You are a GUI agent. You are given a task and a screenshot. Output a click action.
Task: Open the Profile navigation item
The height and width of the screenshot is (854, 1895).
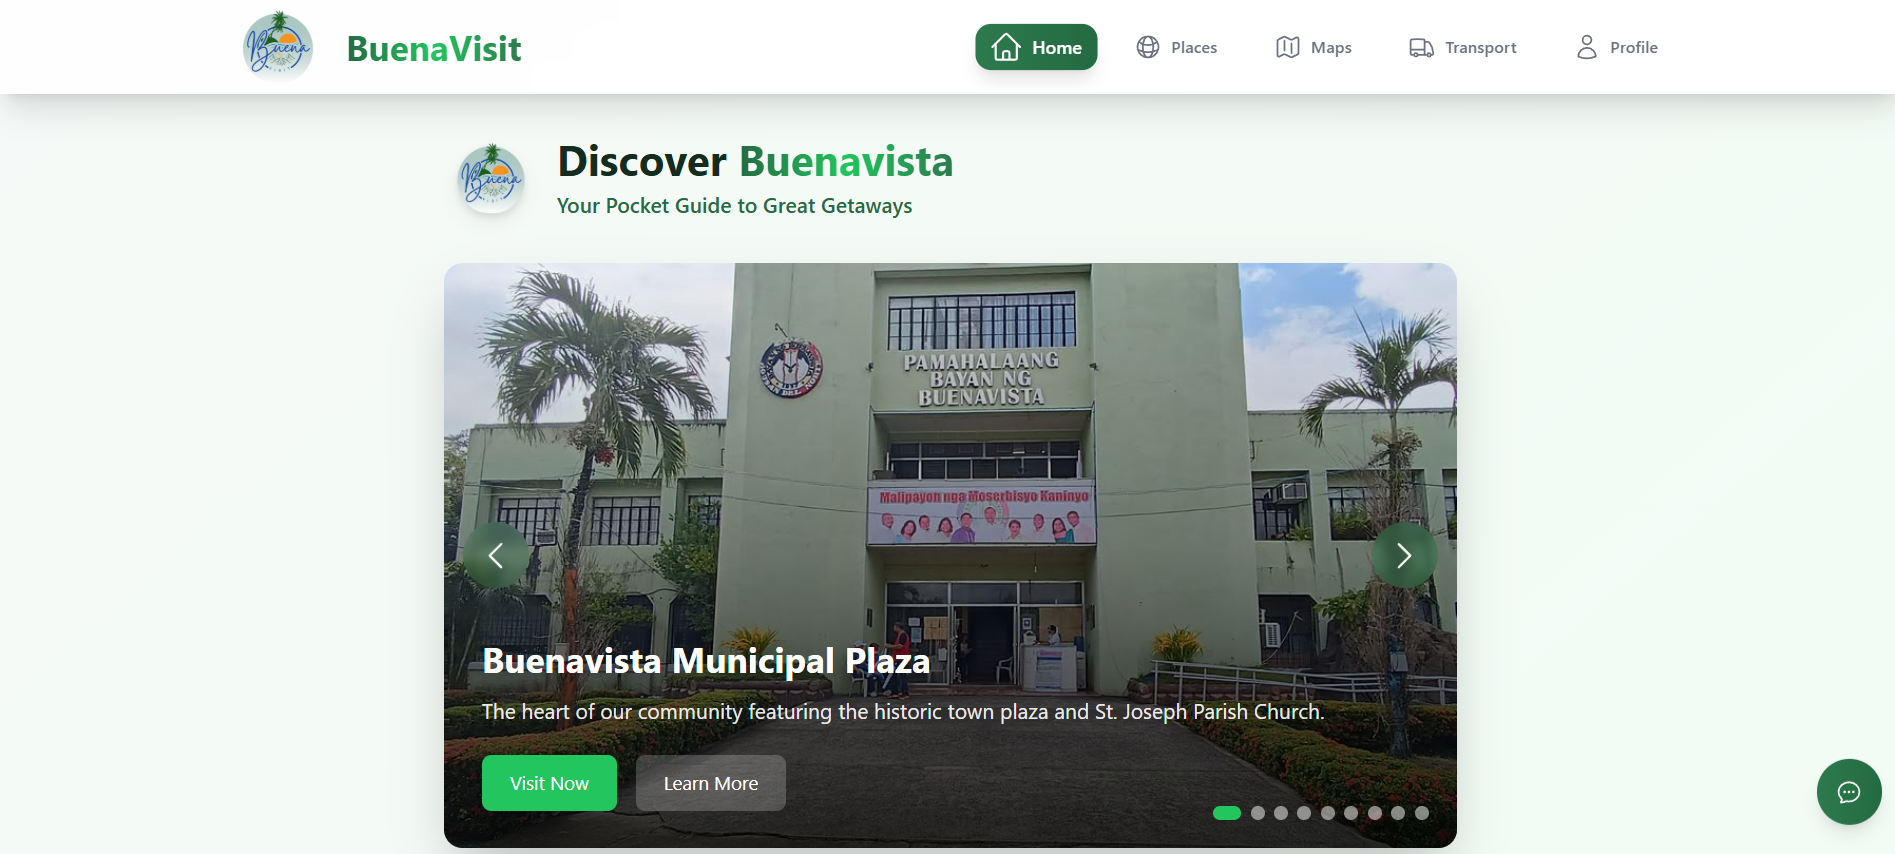[1617, 47]
